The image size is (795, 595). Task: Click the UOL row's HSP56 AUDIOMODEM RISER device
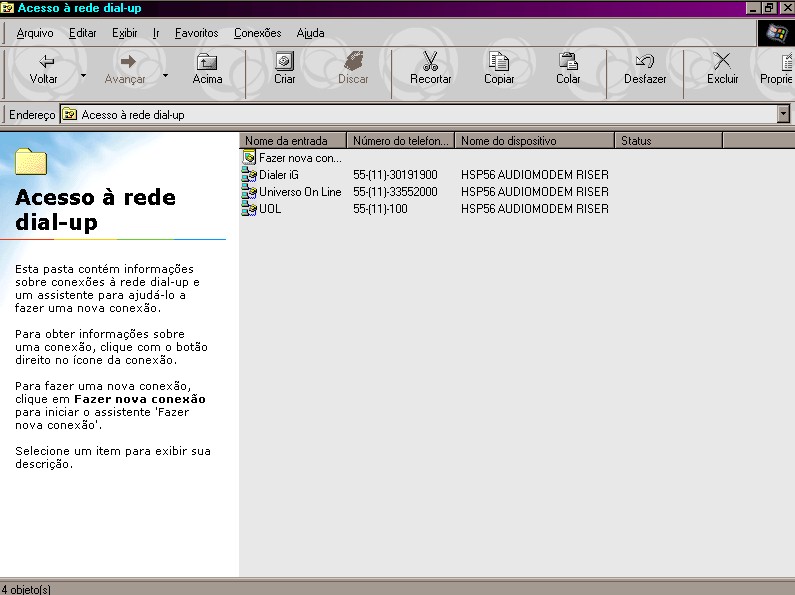point(534,209)
